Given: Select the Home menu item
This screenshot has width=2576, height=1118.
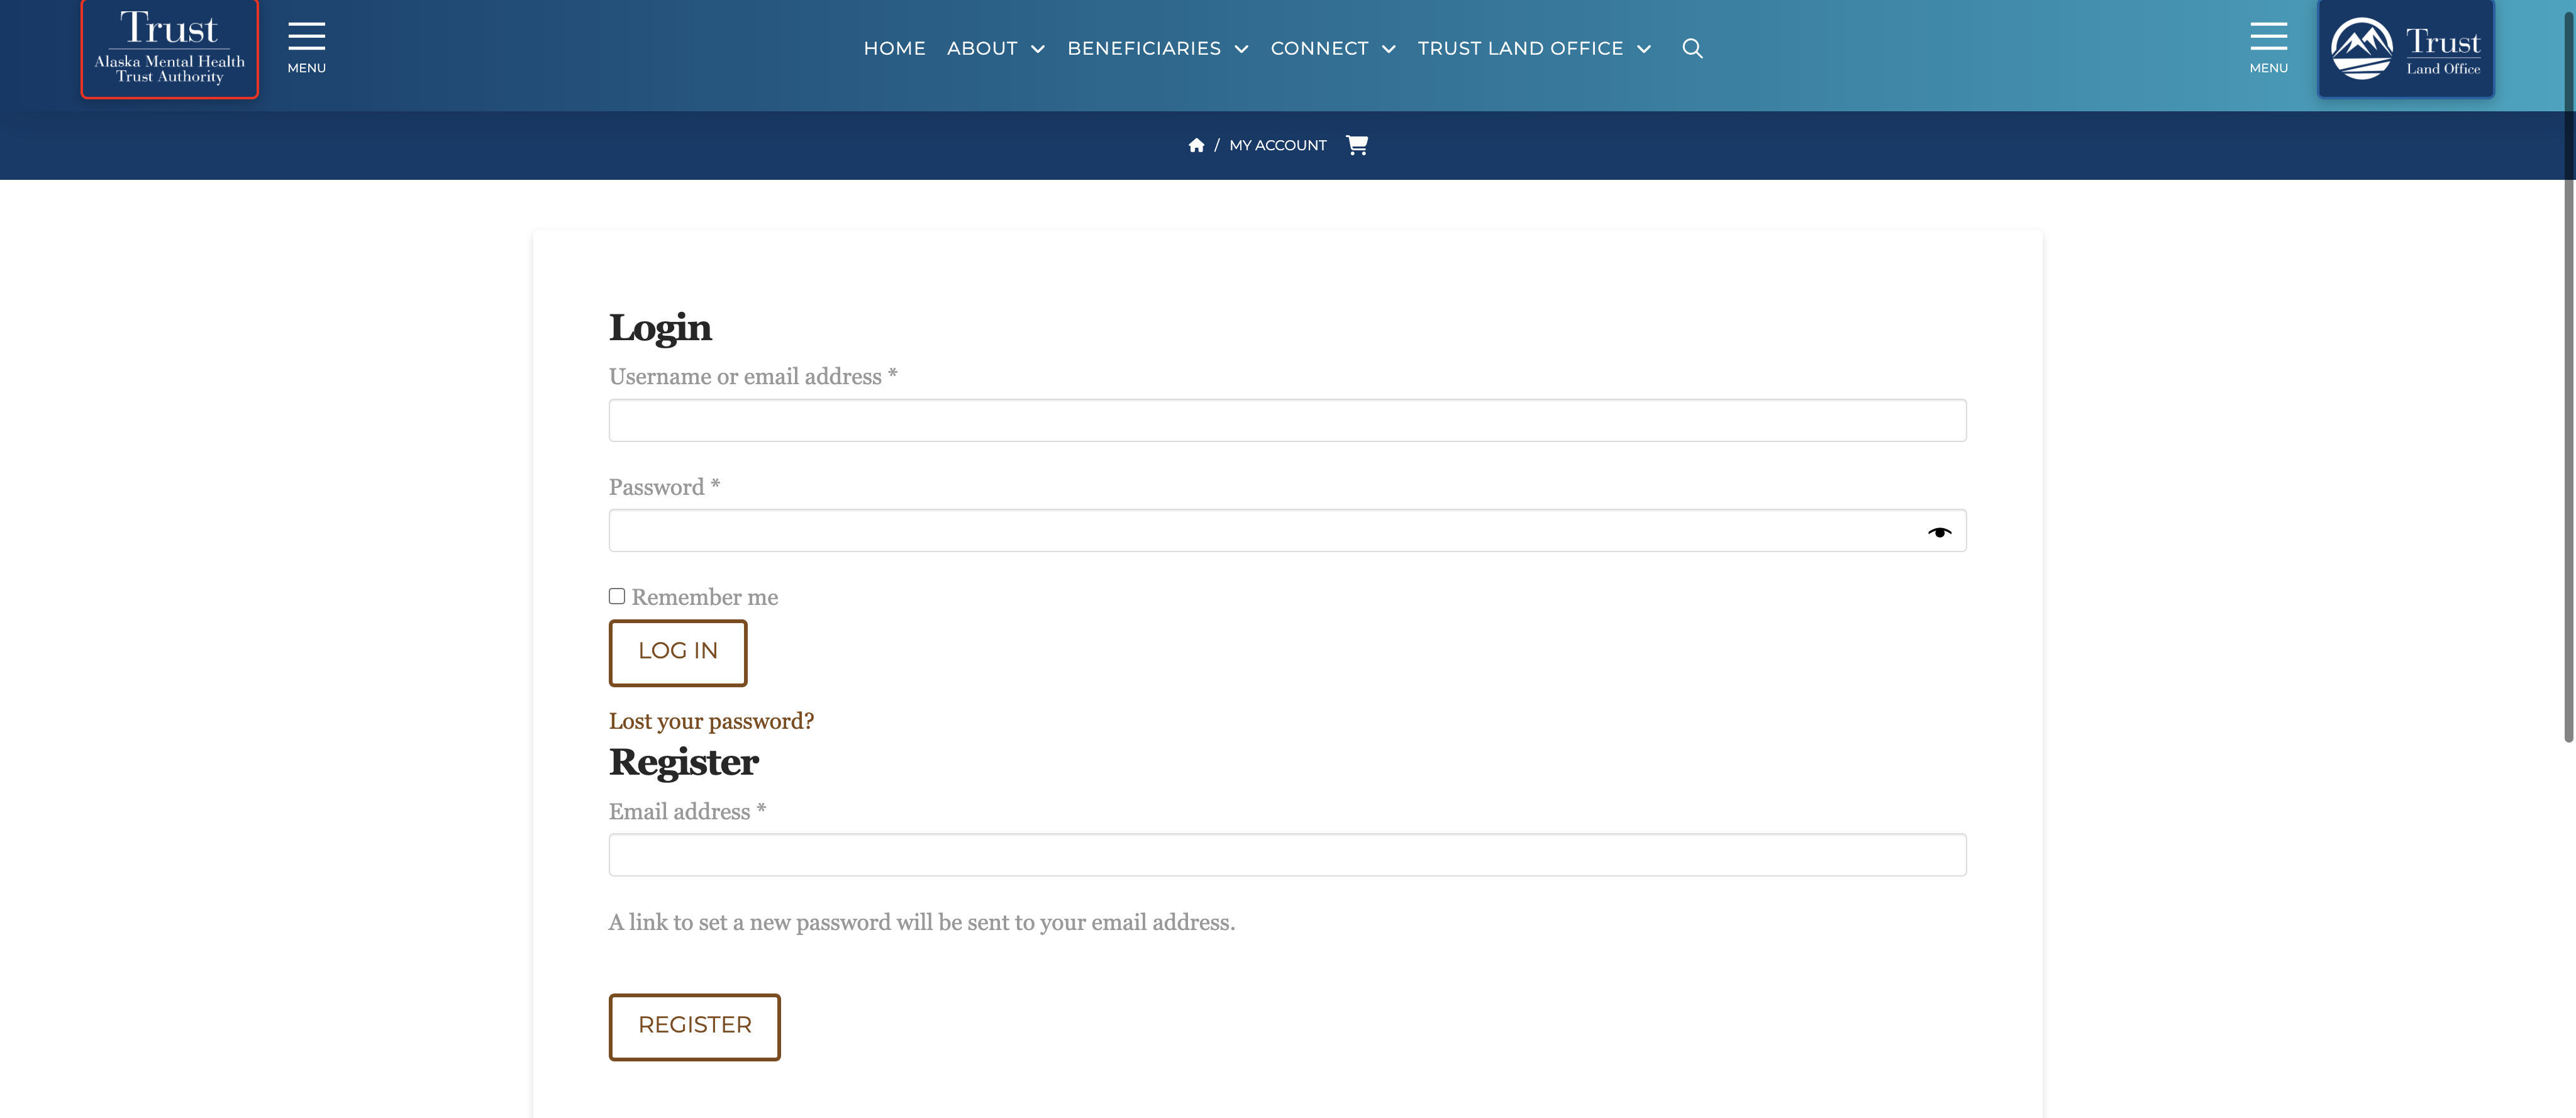Looking at the screenshot, I should (894, 48).
